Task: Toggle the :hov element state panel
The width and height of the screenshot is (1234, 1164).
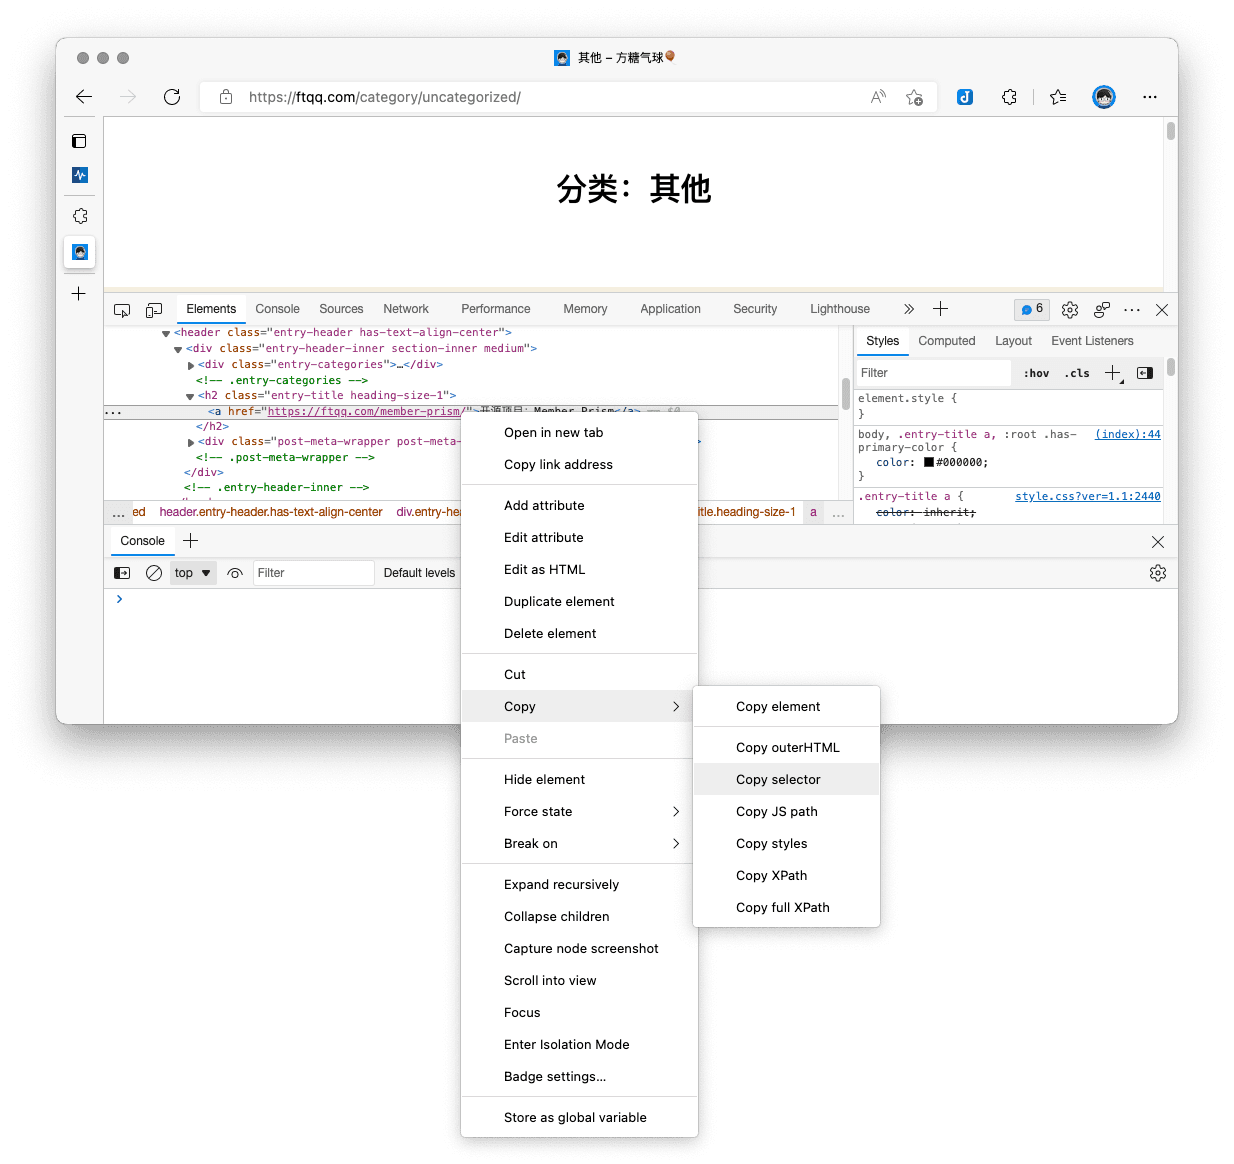Action: [x=1036, y=373]
